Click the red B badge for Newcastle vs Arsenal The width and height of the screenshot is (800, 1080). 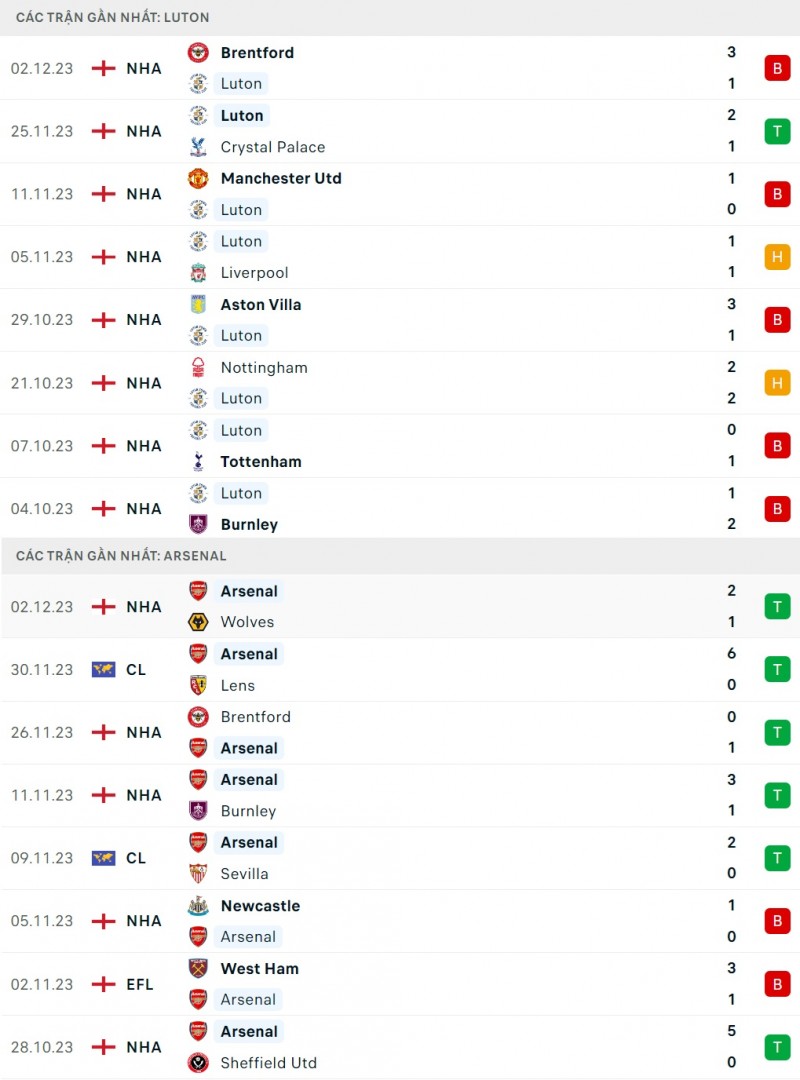click(777, 921)
